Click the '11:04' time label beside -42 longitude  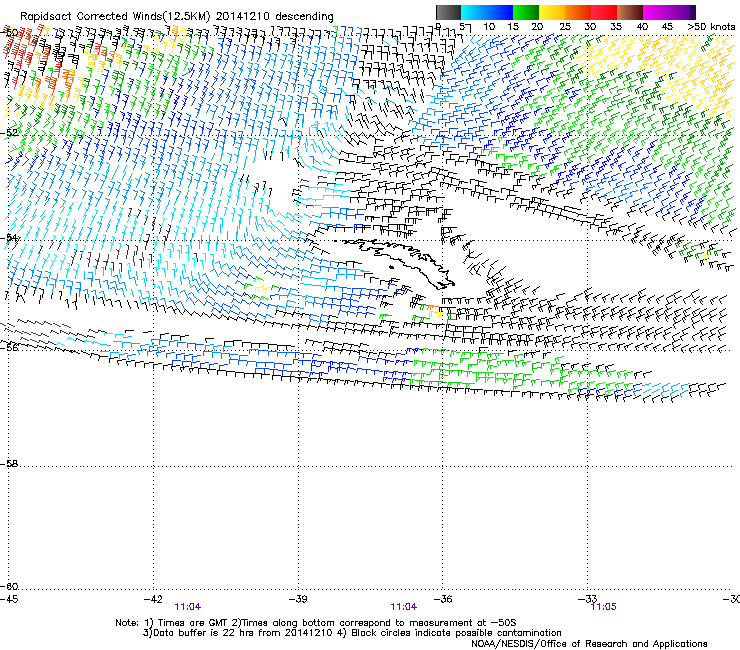187,607
